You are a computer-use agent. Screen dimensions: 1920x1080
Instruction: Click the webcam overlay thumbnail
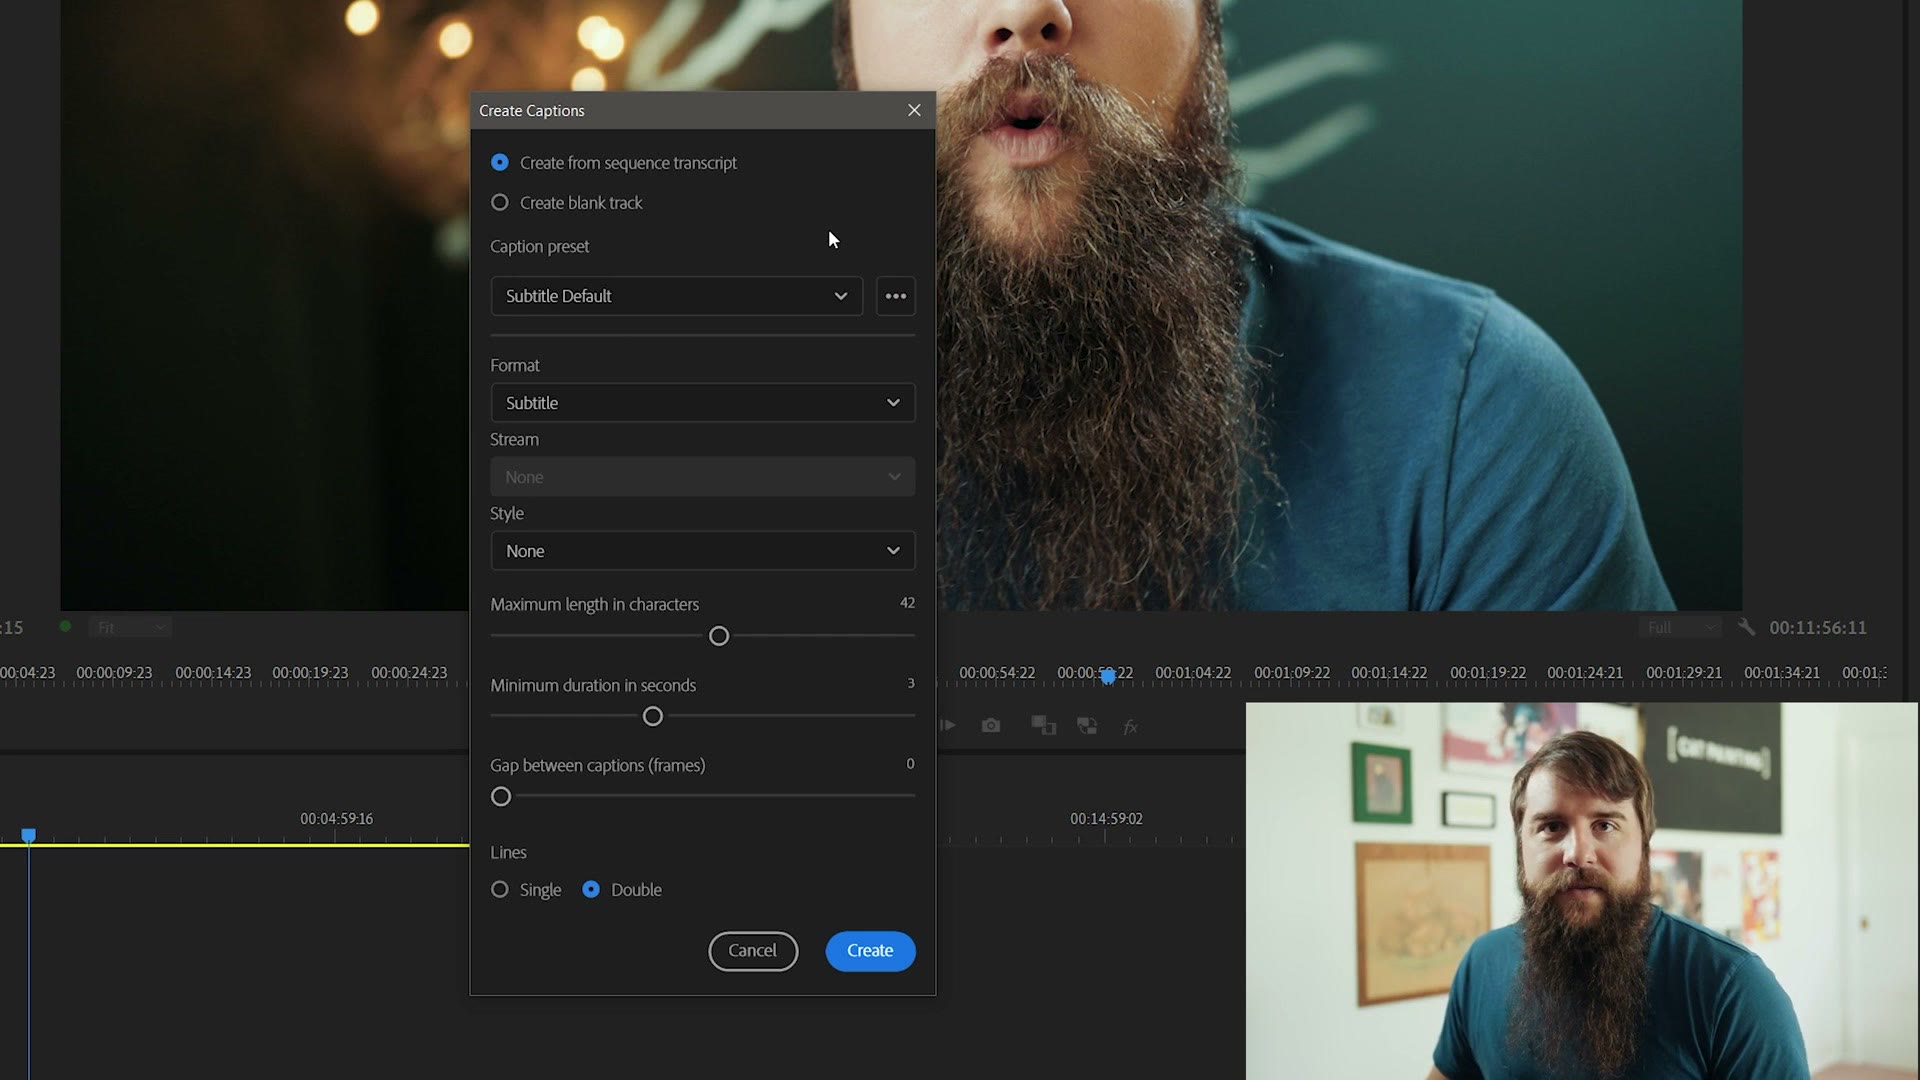coord(1582,891)
